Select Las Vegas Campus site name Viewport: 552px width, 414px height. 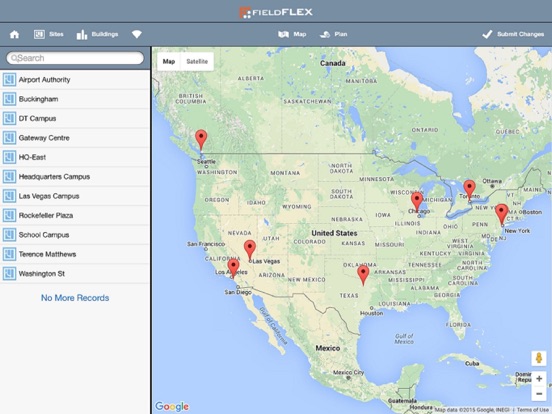pos(49,196)
